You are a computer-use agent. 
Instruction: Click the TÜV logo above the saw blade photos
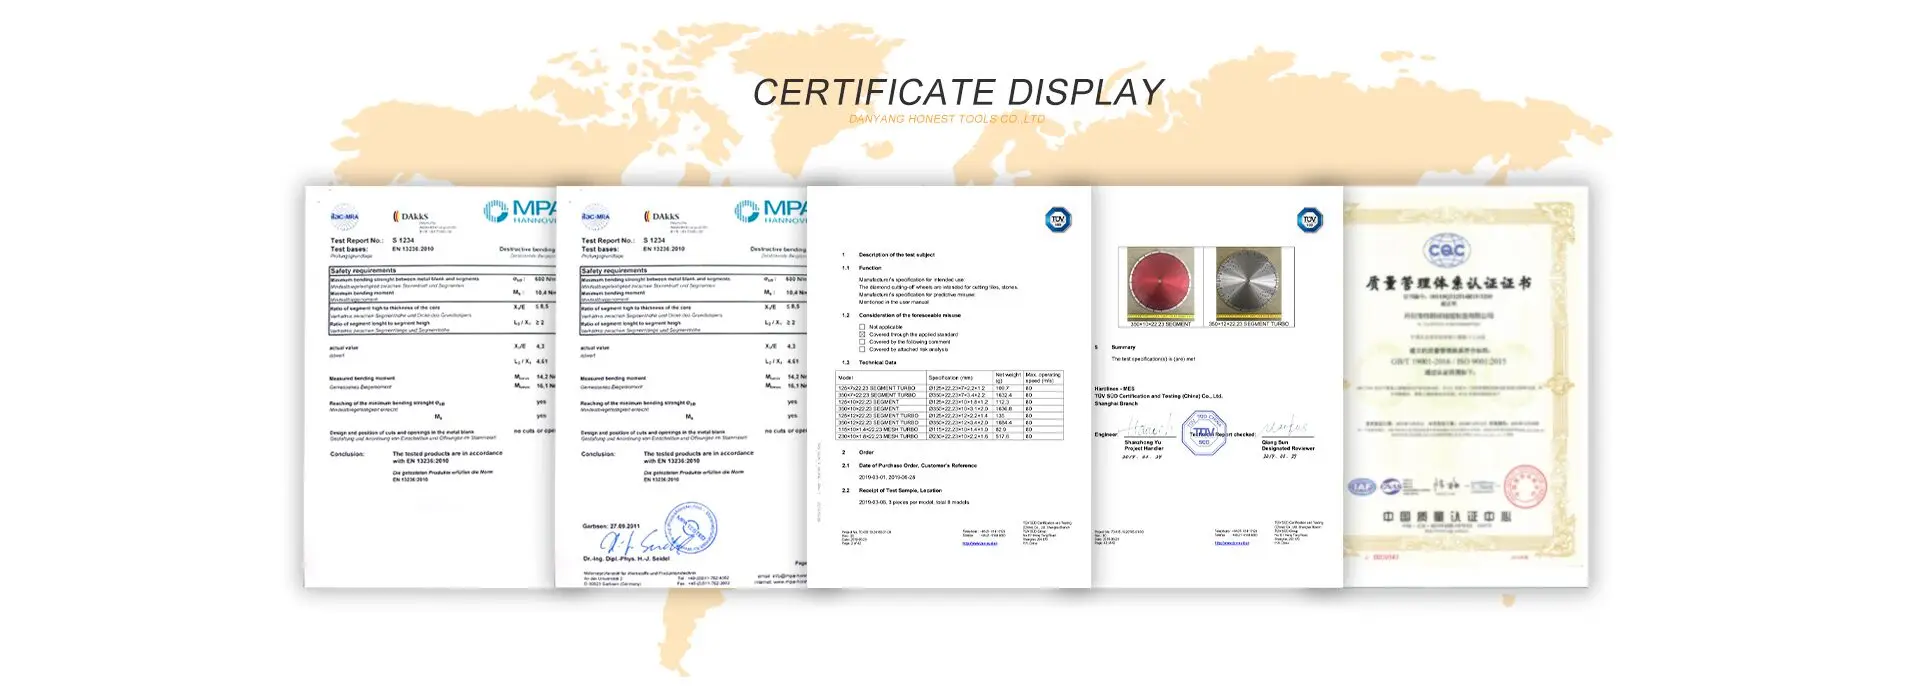click(x=1309, y=220)
